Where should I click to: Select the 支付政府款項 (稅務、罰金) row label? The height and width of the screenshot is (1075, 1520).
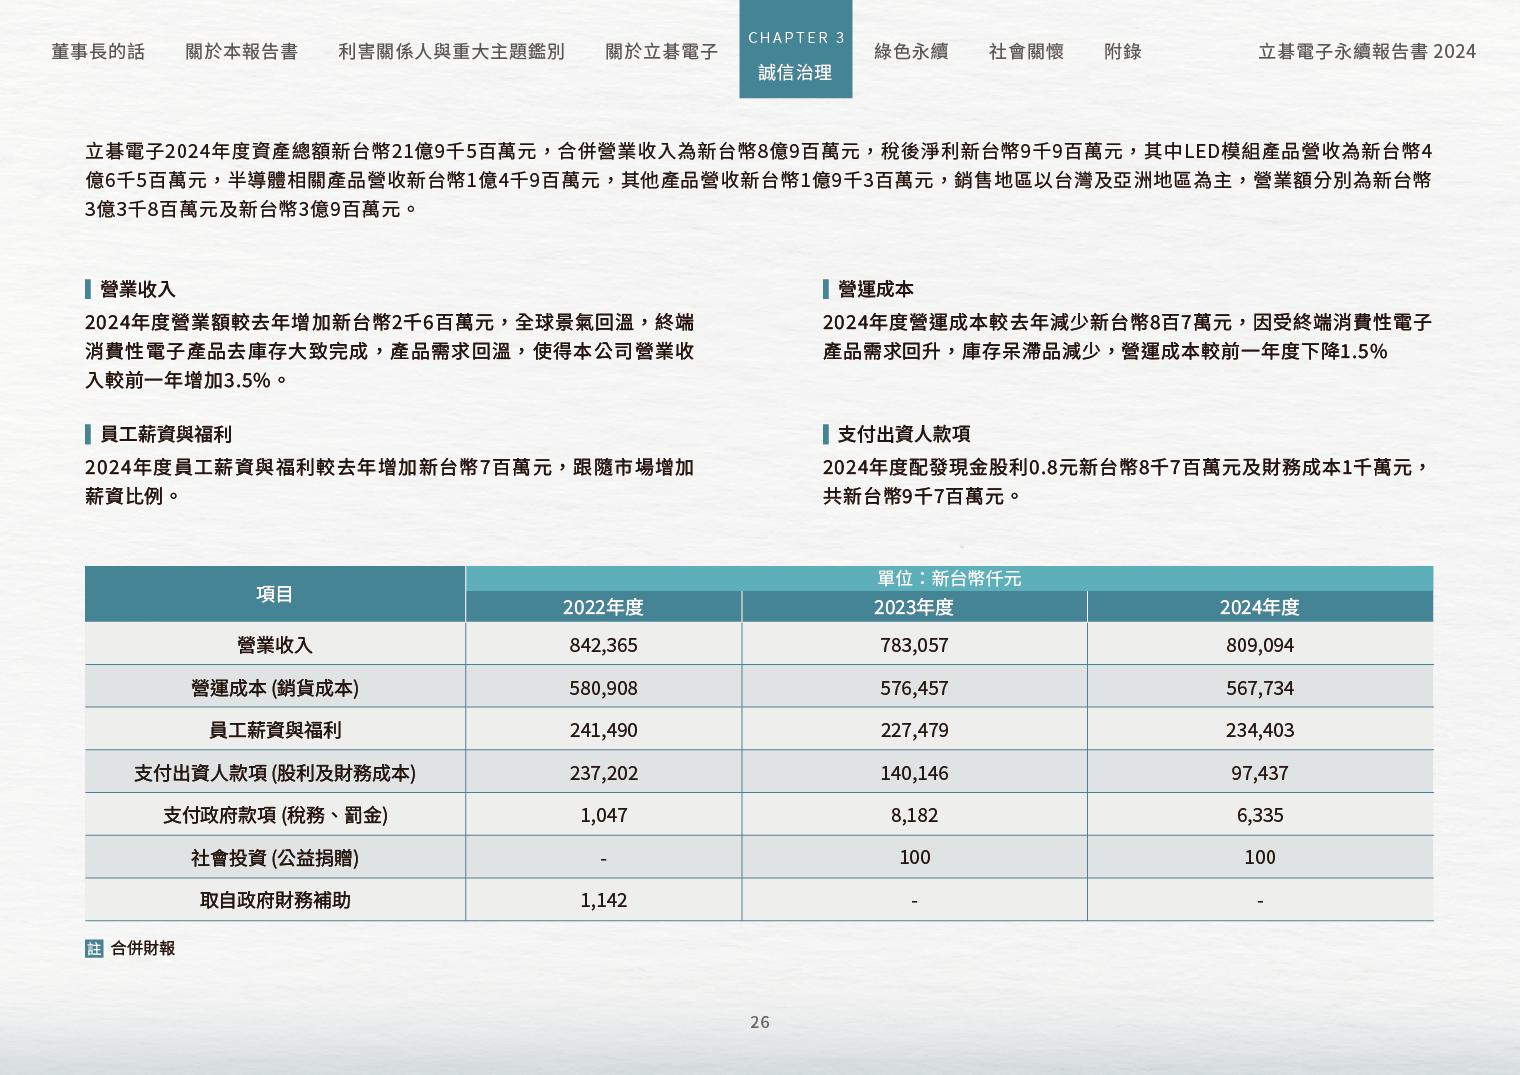(275, 815)
